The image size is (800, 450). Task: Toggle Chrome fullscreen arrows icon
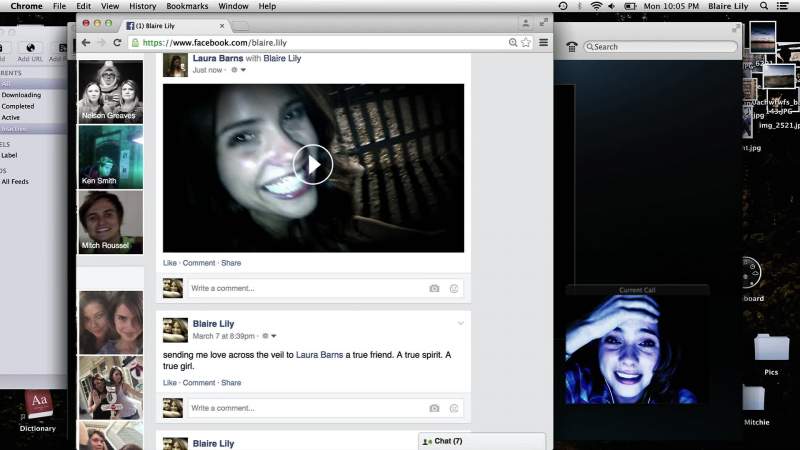pos(544,22)
